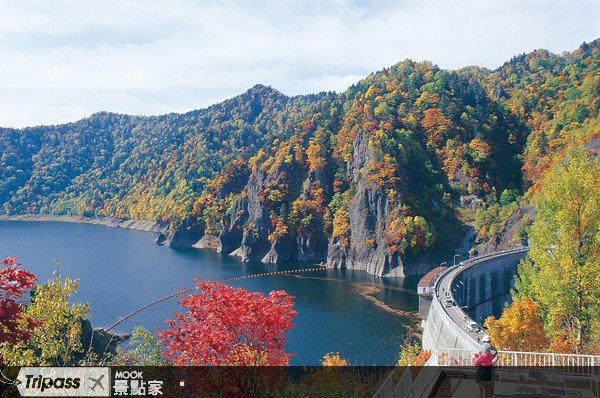The image size is (600, 398).
Task: Open the MOOK 景點家 logo link
Action: 138,383
